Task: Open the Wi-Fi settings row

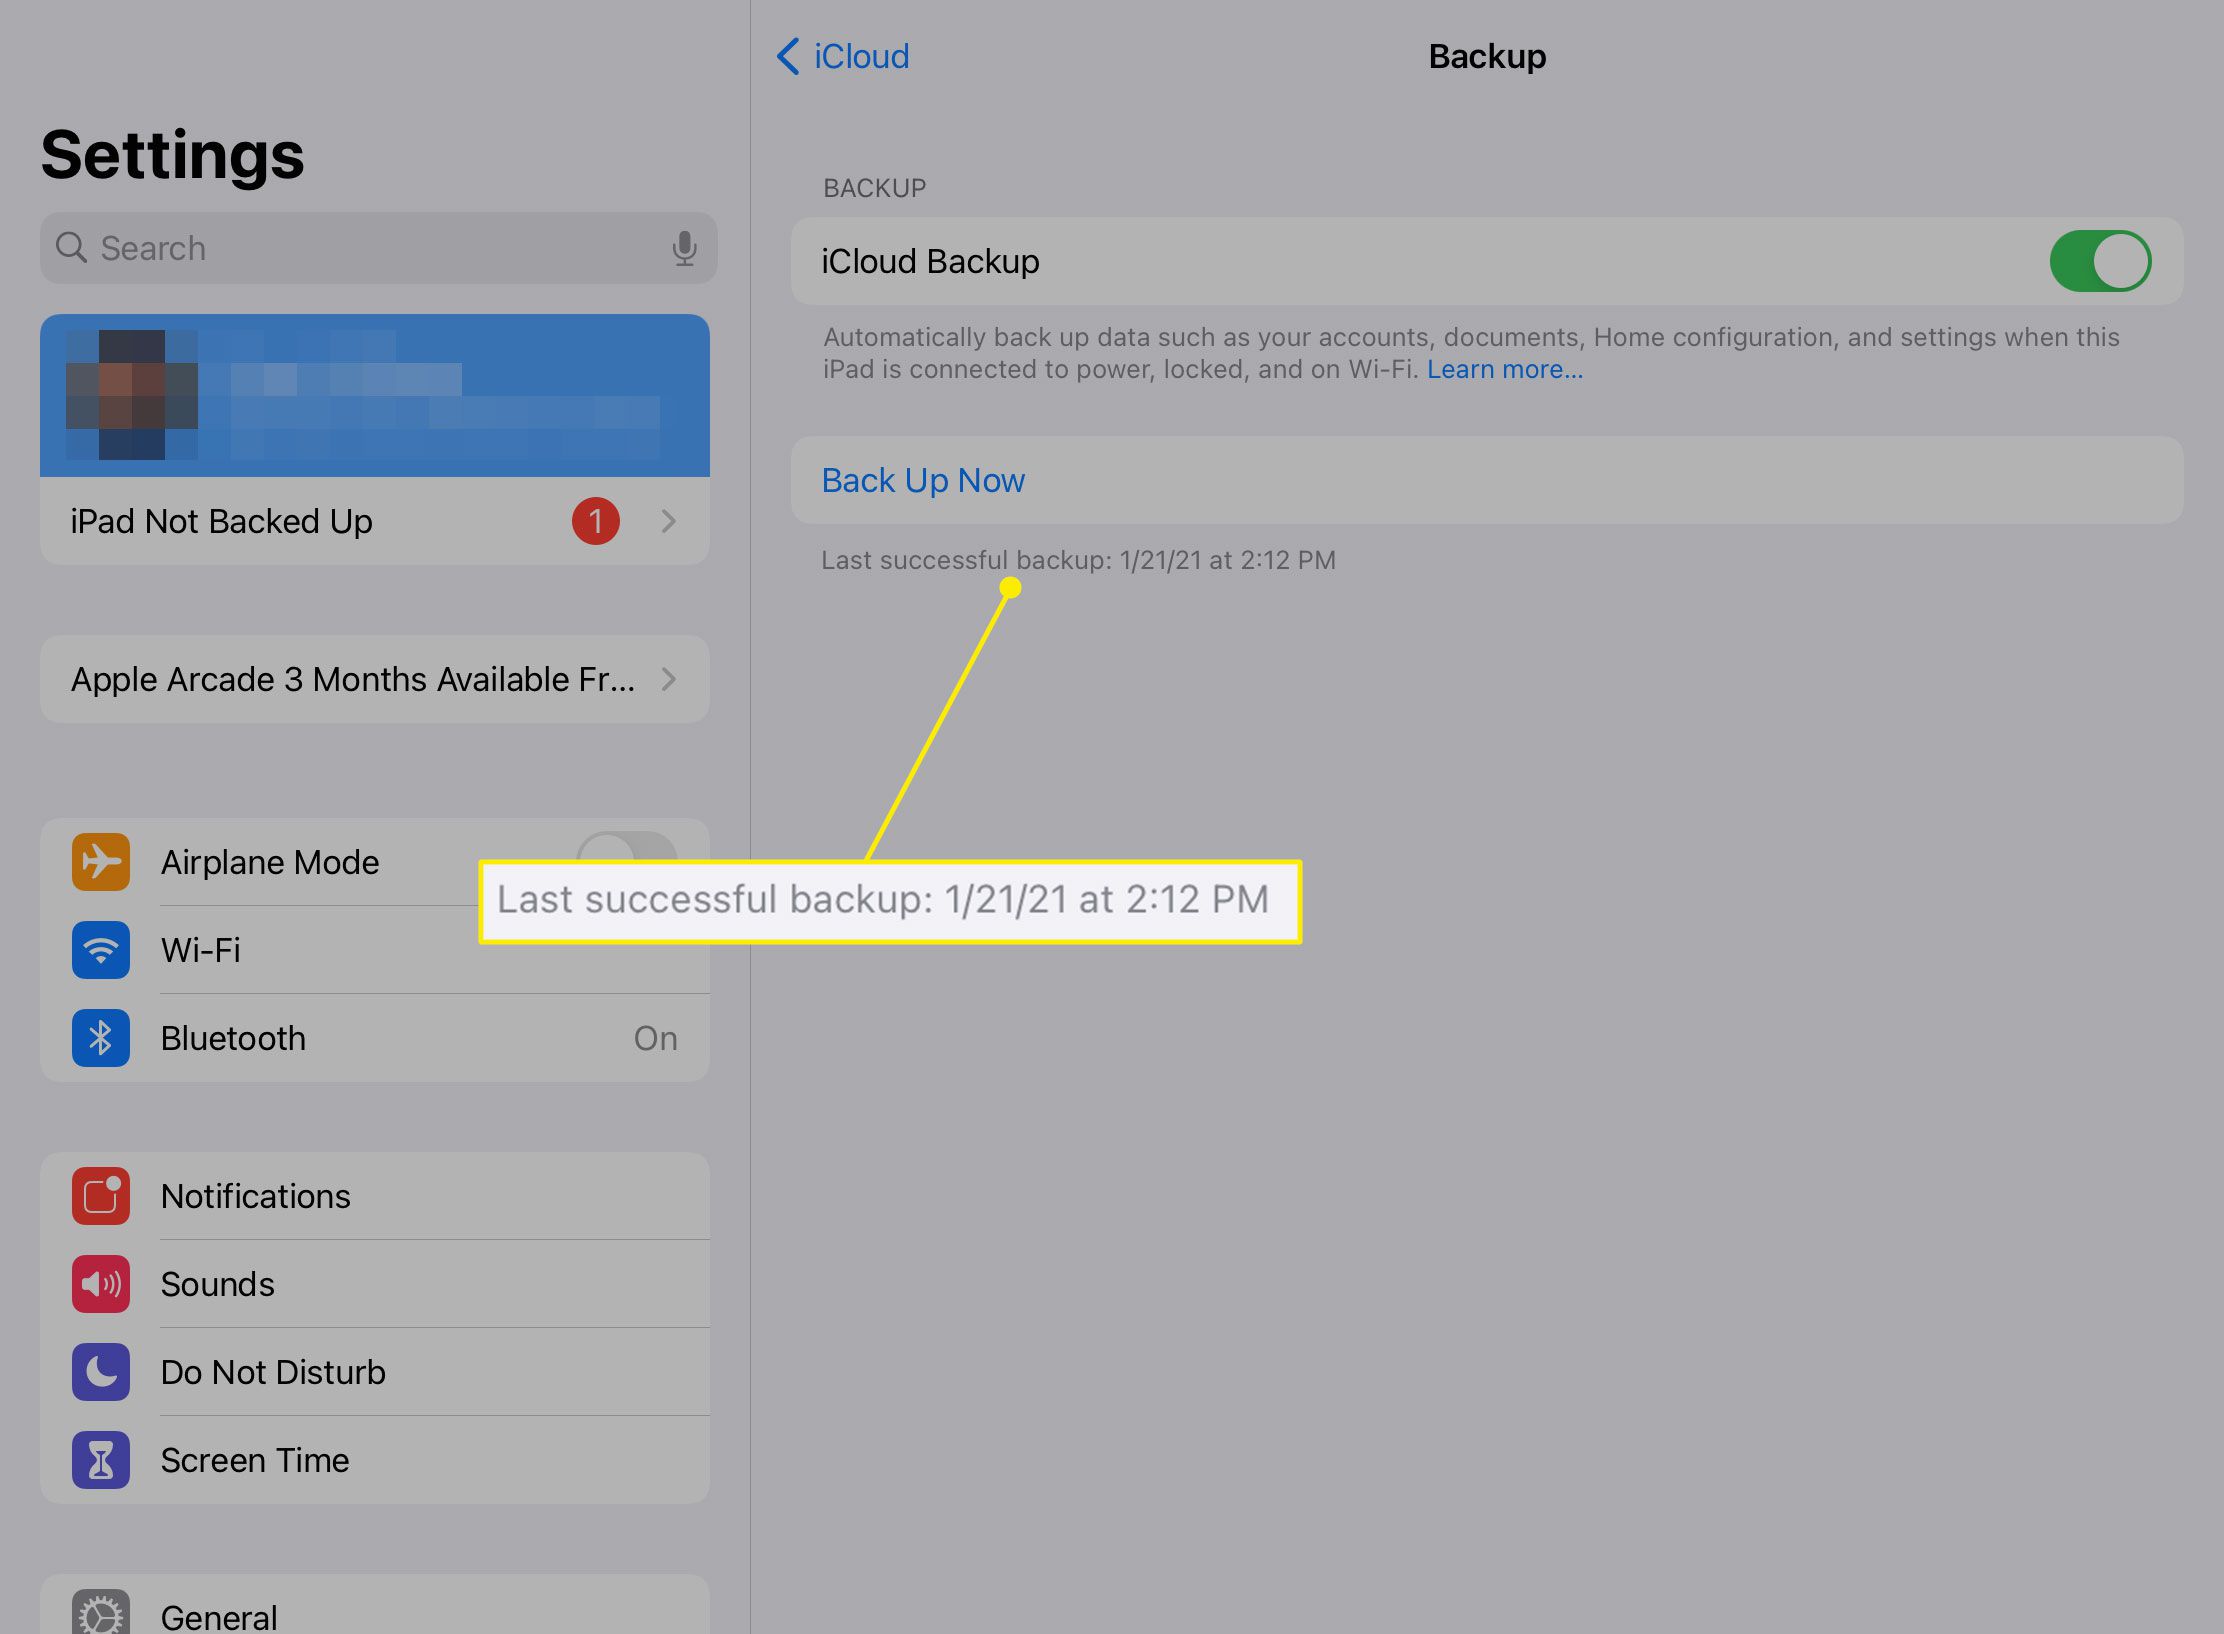Action: point(375,950)
